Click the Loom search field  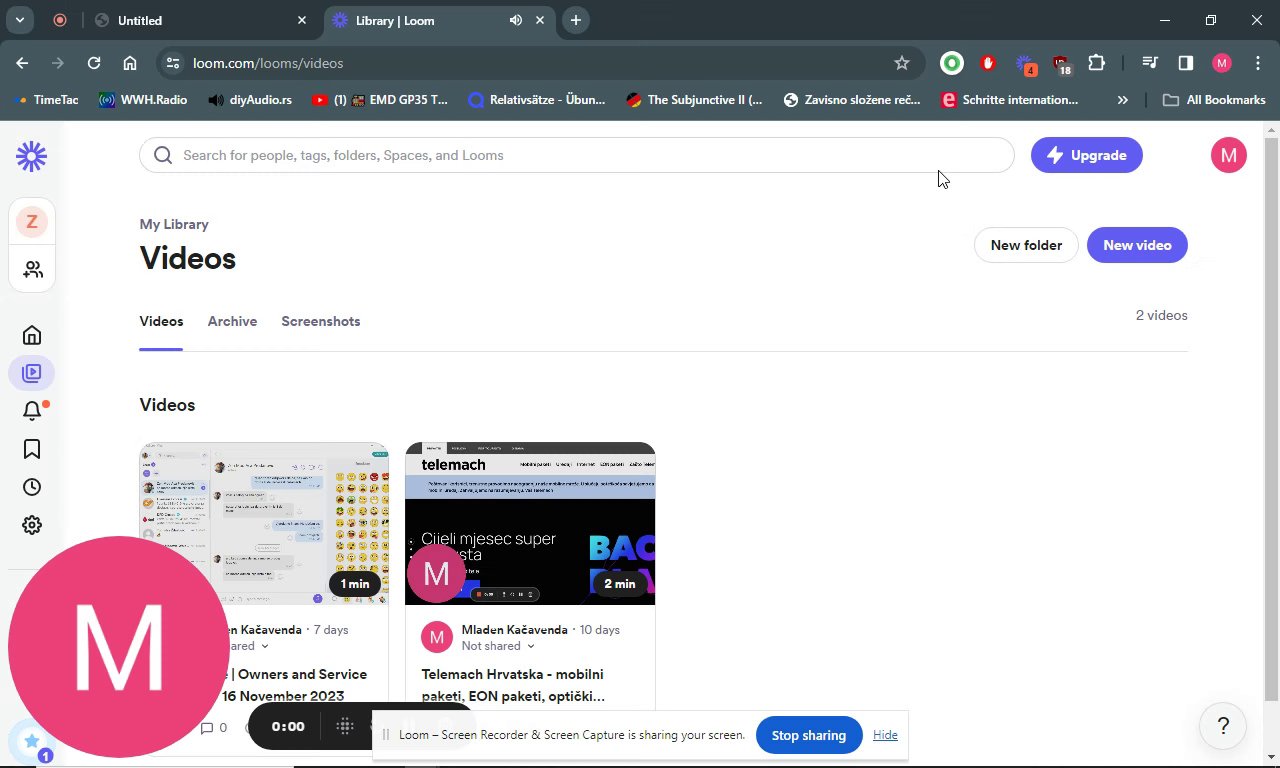coord(577,155)
